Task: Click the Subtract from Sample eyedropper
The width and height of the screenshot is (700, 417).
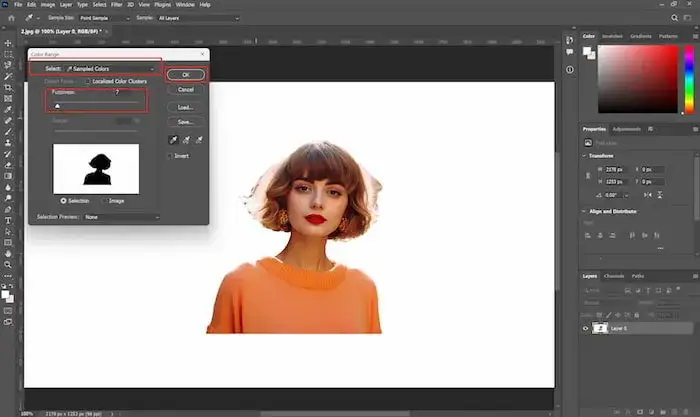Action: pos(198,140)
